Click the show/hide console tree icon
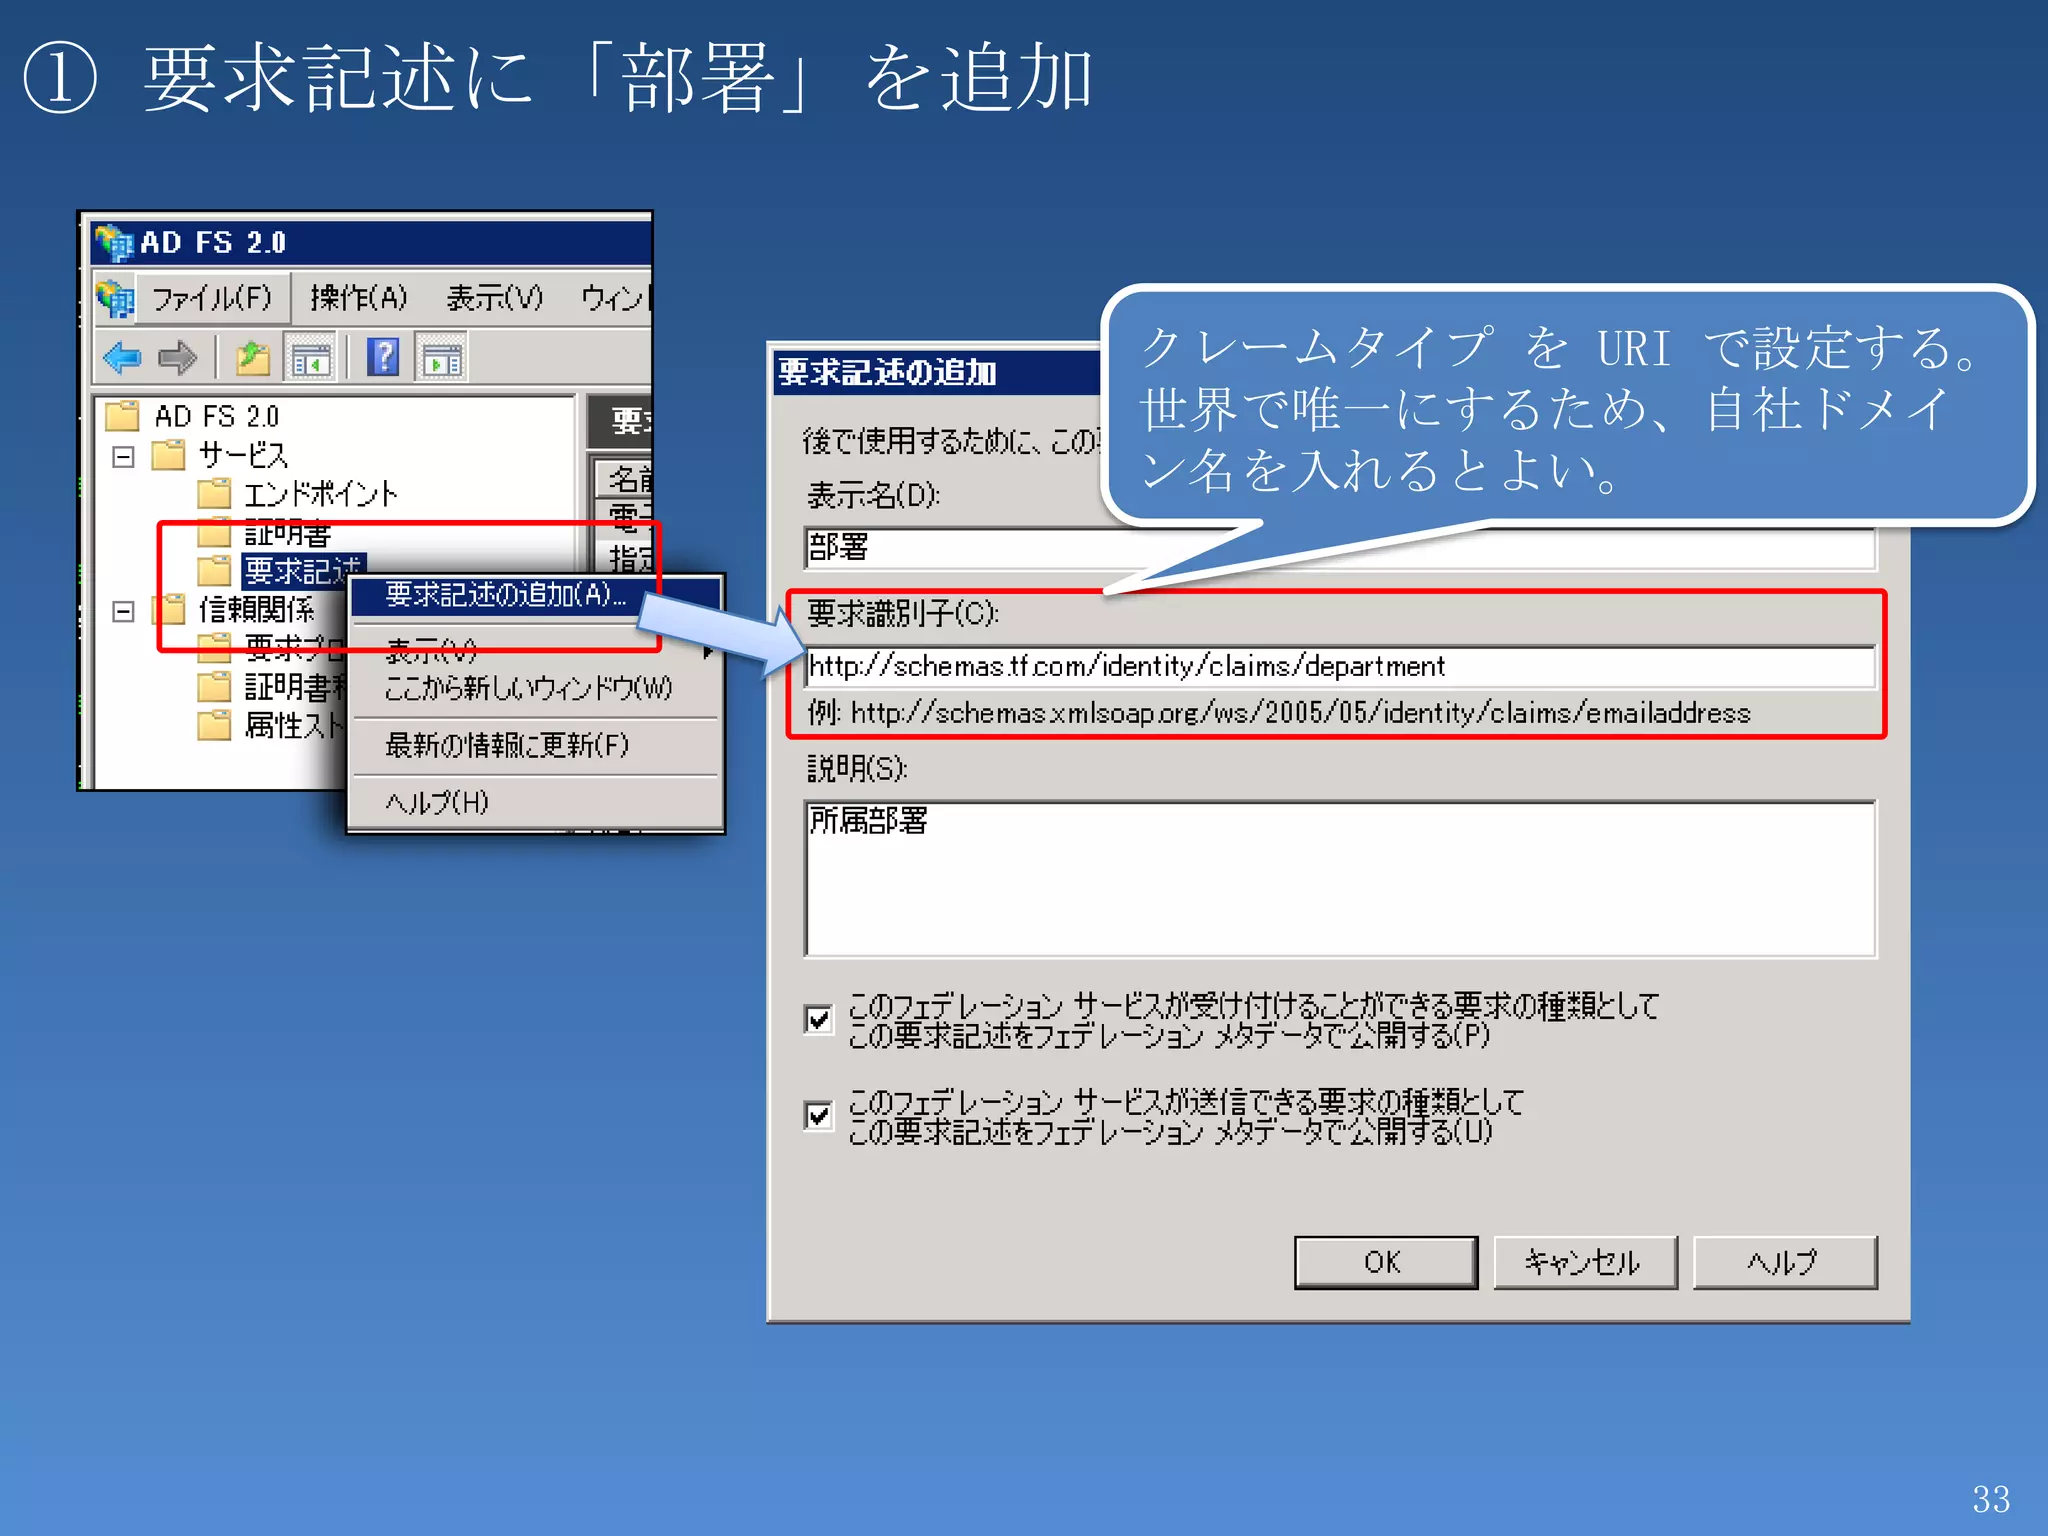 (310, 357)
